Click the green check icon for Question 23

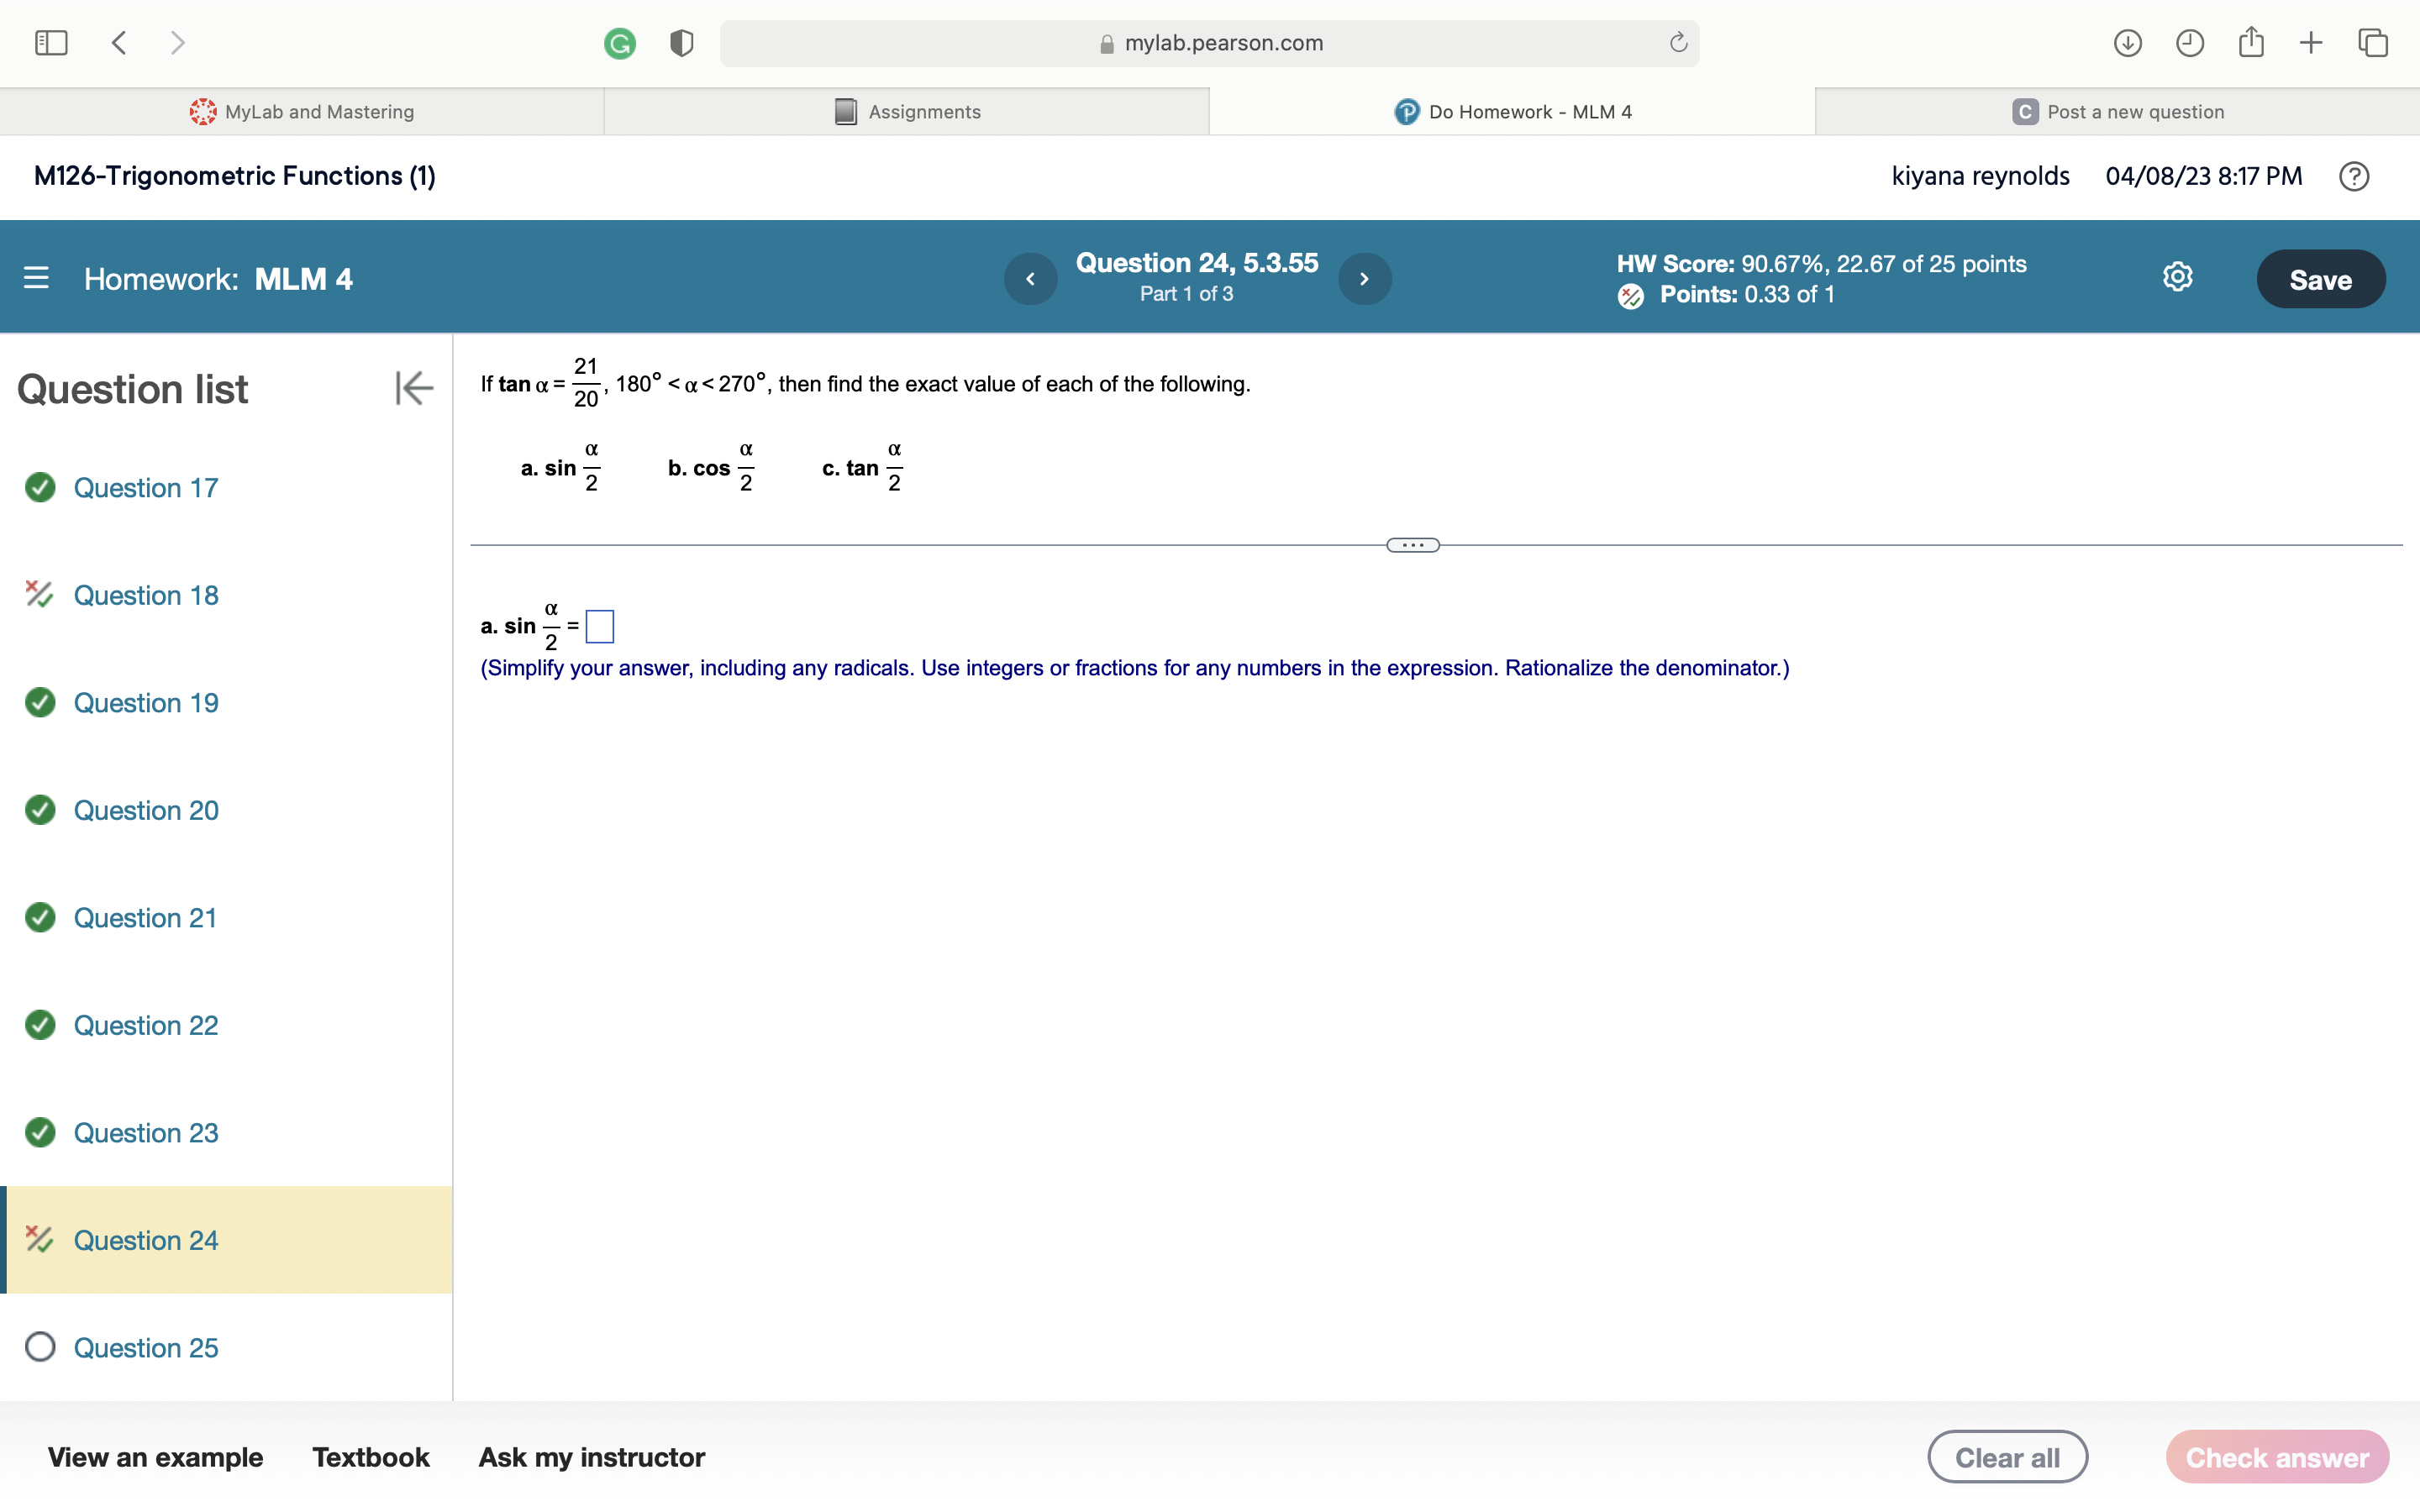40,1133
